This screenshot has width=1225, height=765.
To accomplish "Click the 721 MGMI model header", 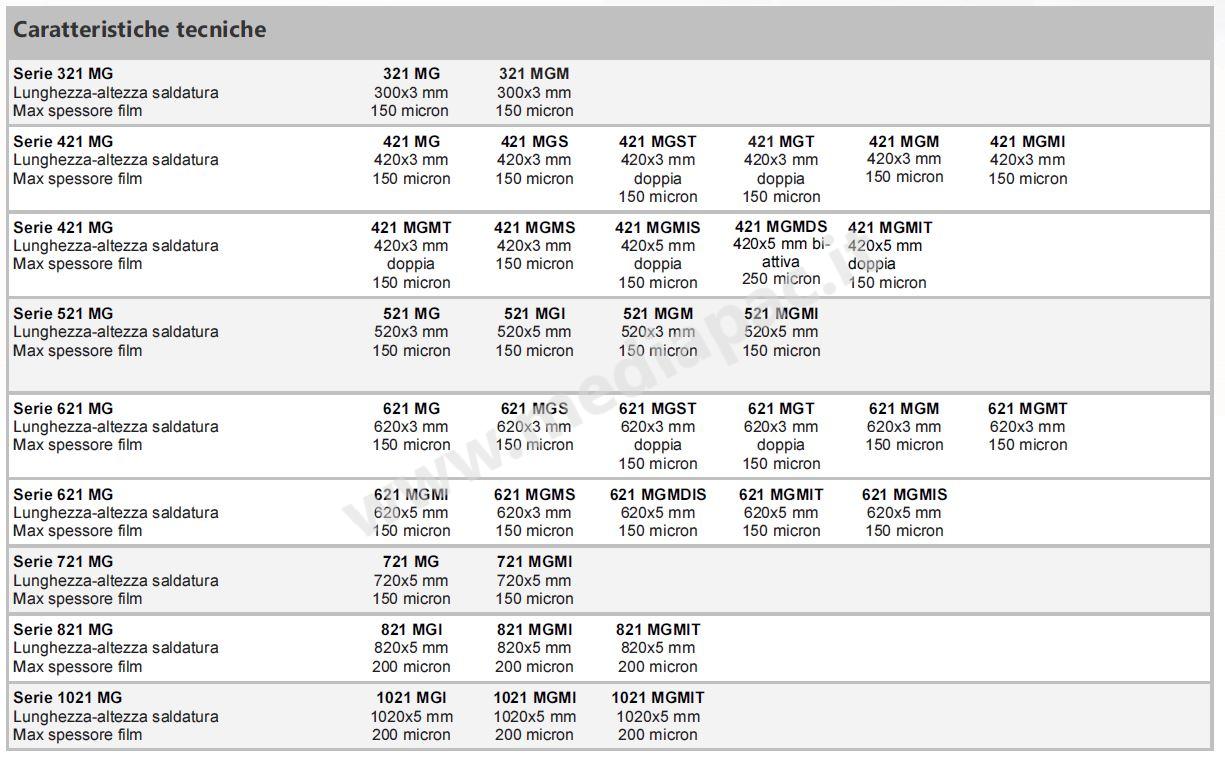I will (534, 562).
